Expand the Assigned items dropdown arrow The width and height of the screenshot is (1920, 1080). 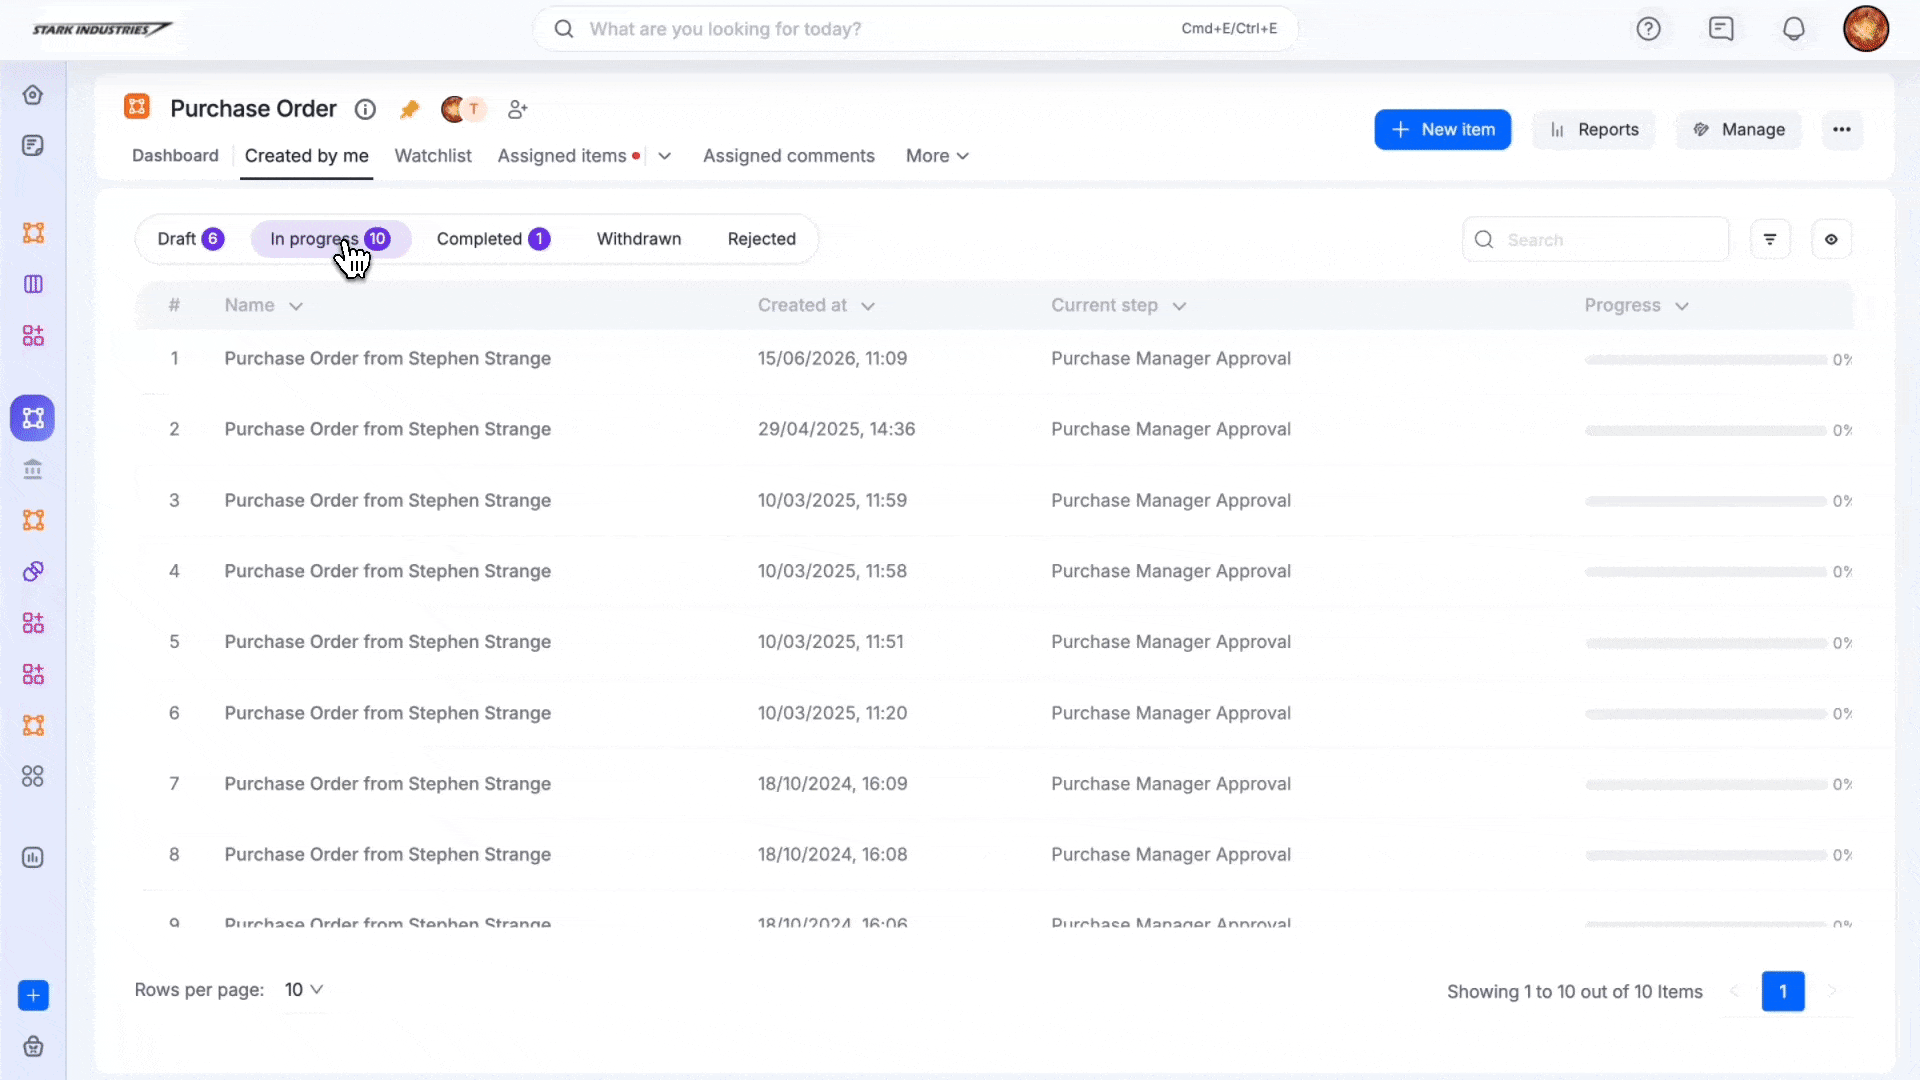coord(664,156)
